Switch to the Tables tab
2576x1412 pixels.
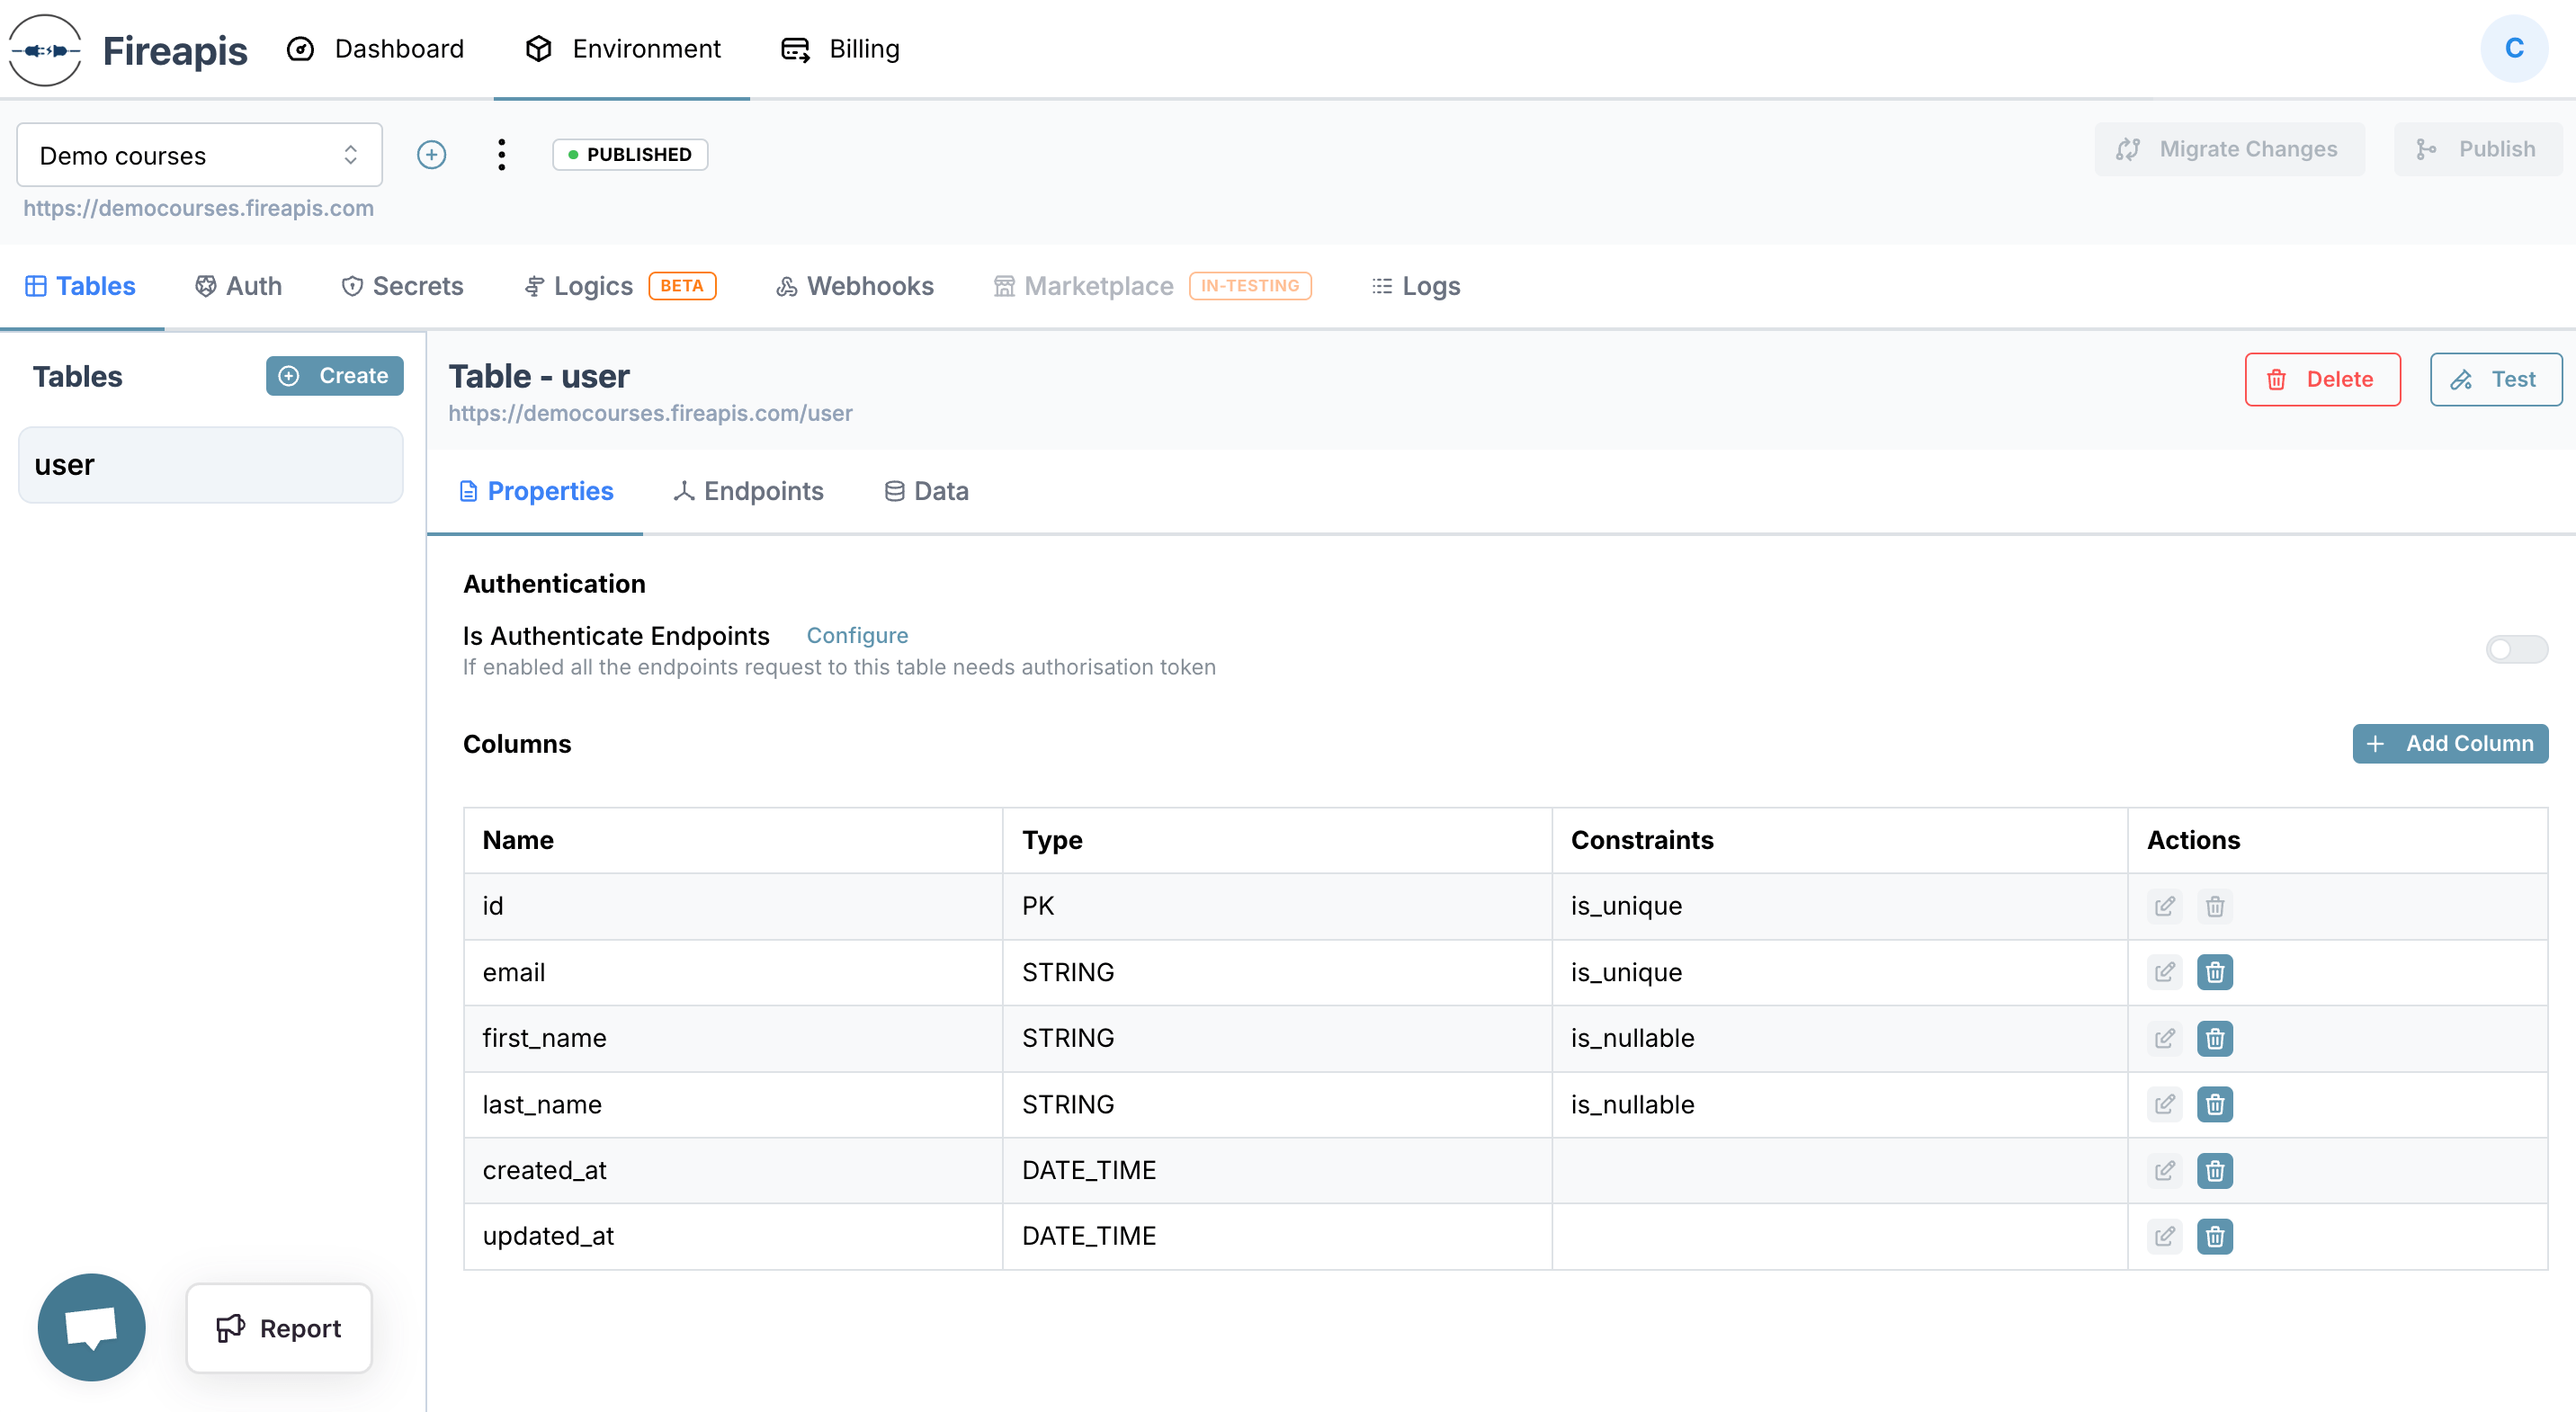coord(80,286)
